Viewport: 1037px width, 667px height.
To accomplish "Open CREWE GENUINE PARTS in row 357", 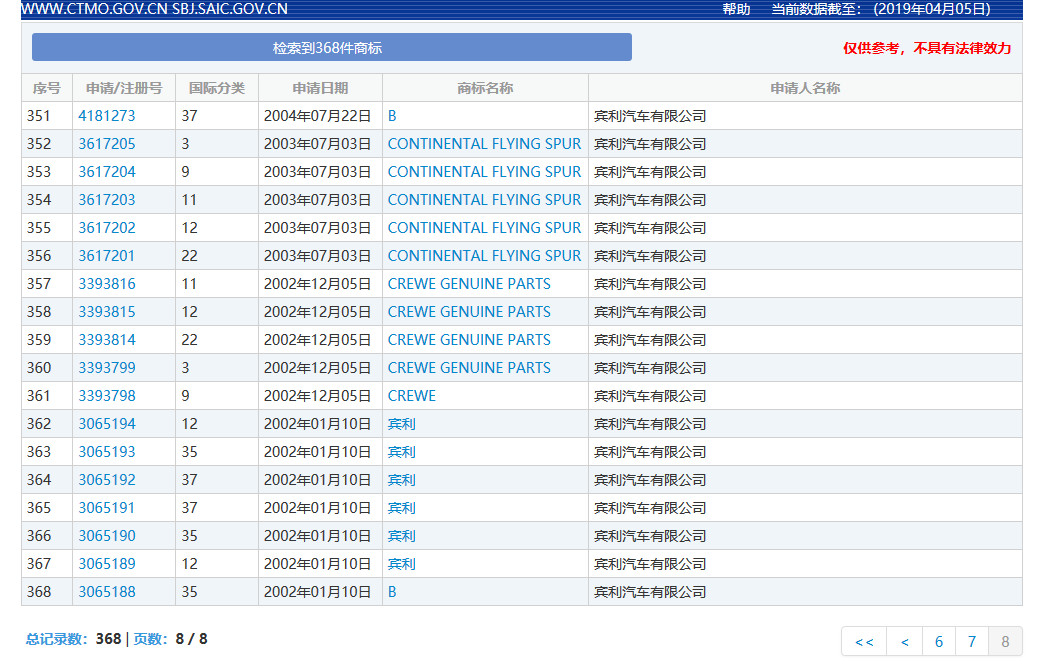I will click(469, 284).
